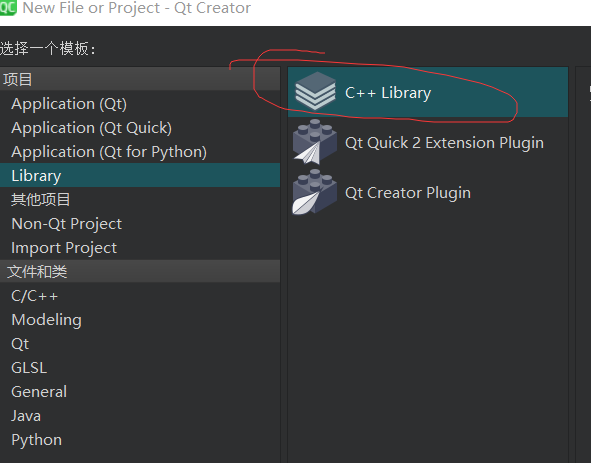Select the GLSL category
This screenshot has height=463, width=591.
[140, 368]
